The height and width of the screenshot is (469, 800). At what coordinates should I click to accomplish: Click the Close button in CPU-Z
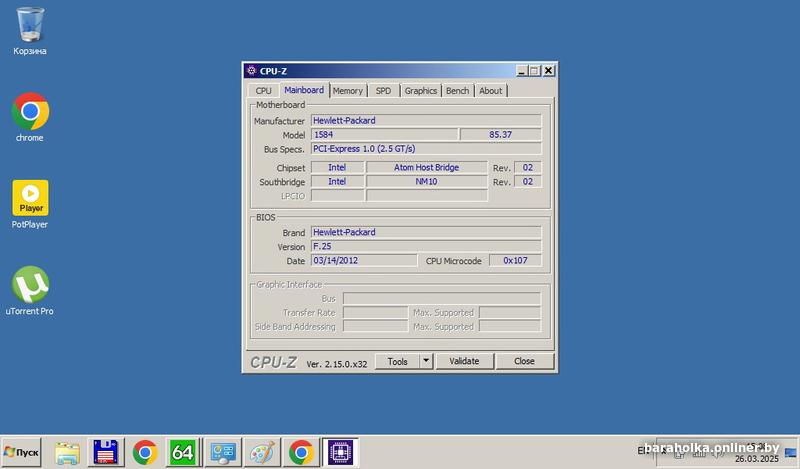[x=524, y=361]
